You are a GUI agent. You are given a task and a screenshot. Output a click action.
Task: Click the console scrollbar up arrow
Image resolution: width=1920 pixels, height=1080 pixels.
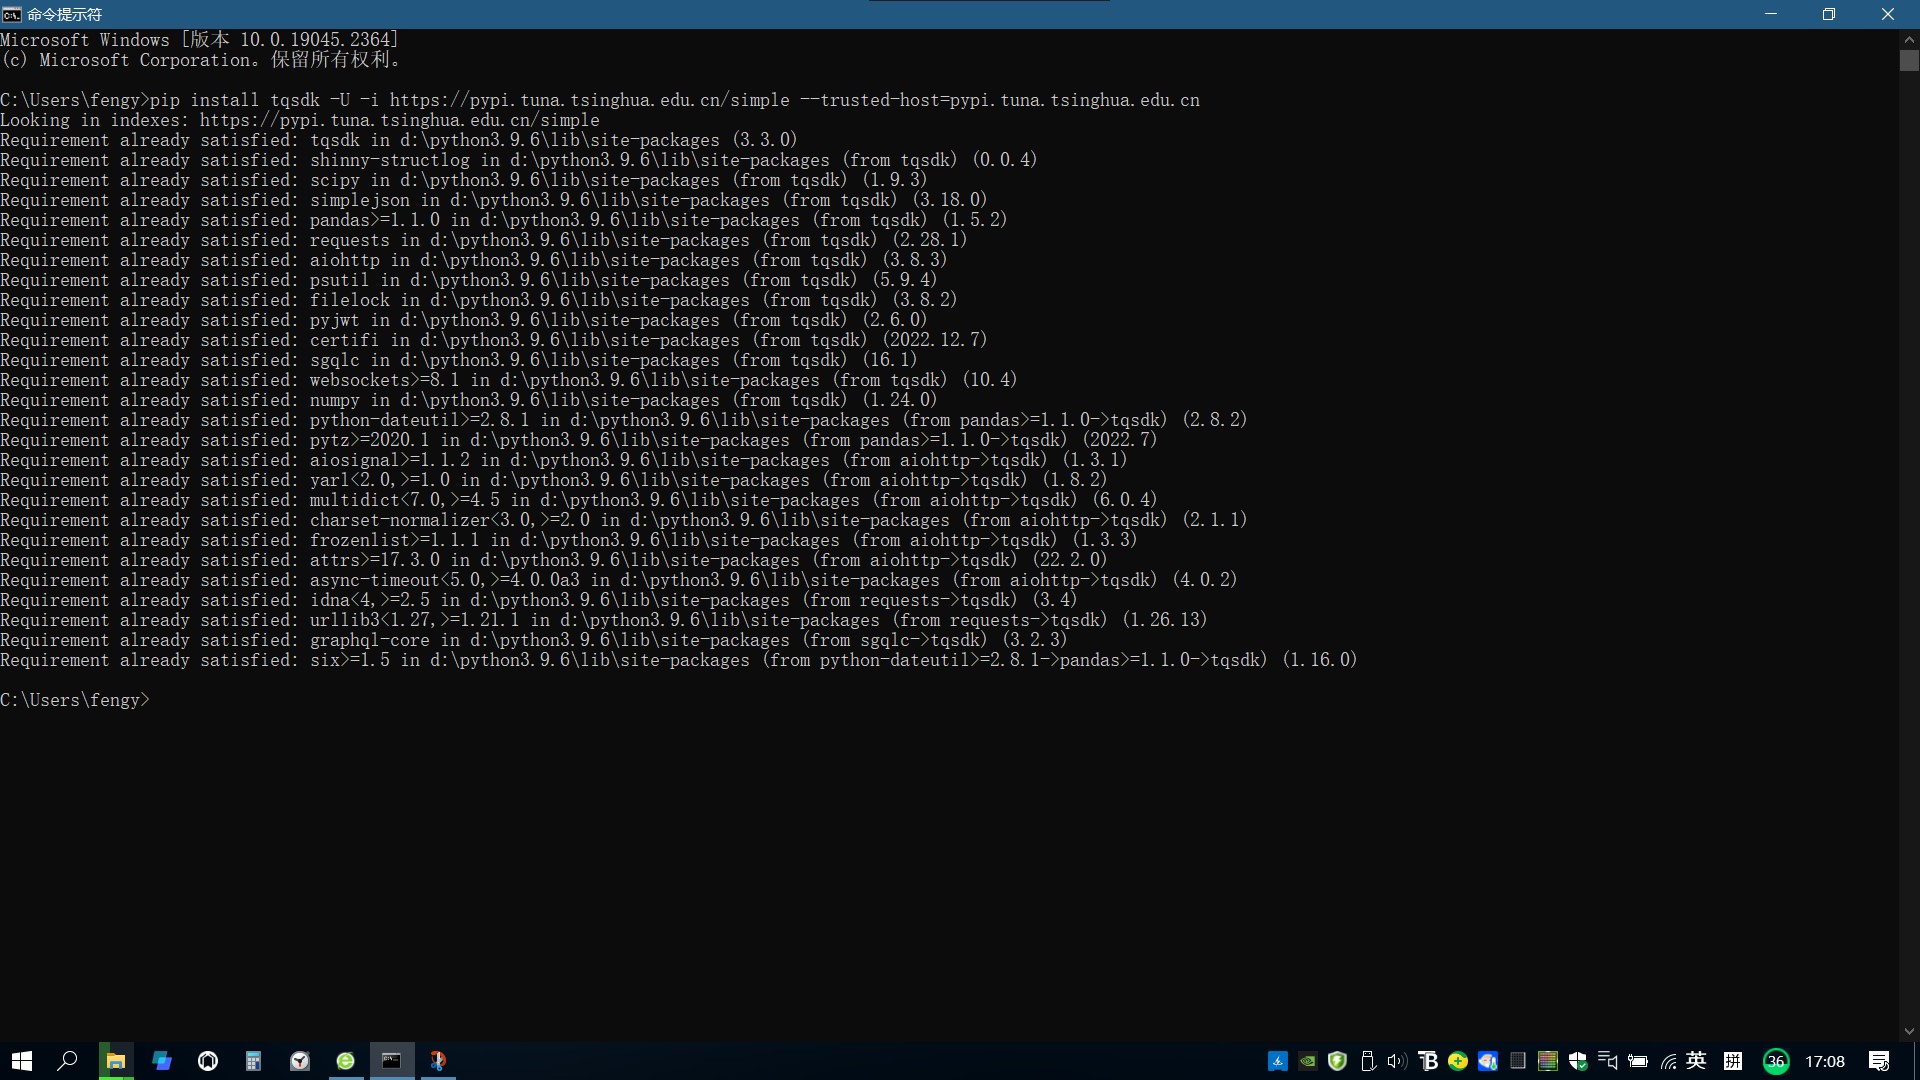[1909, 38]
